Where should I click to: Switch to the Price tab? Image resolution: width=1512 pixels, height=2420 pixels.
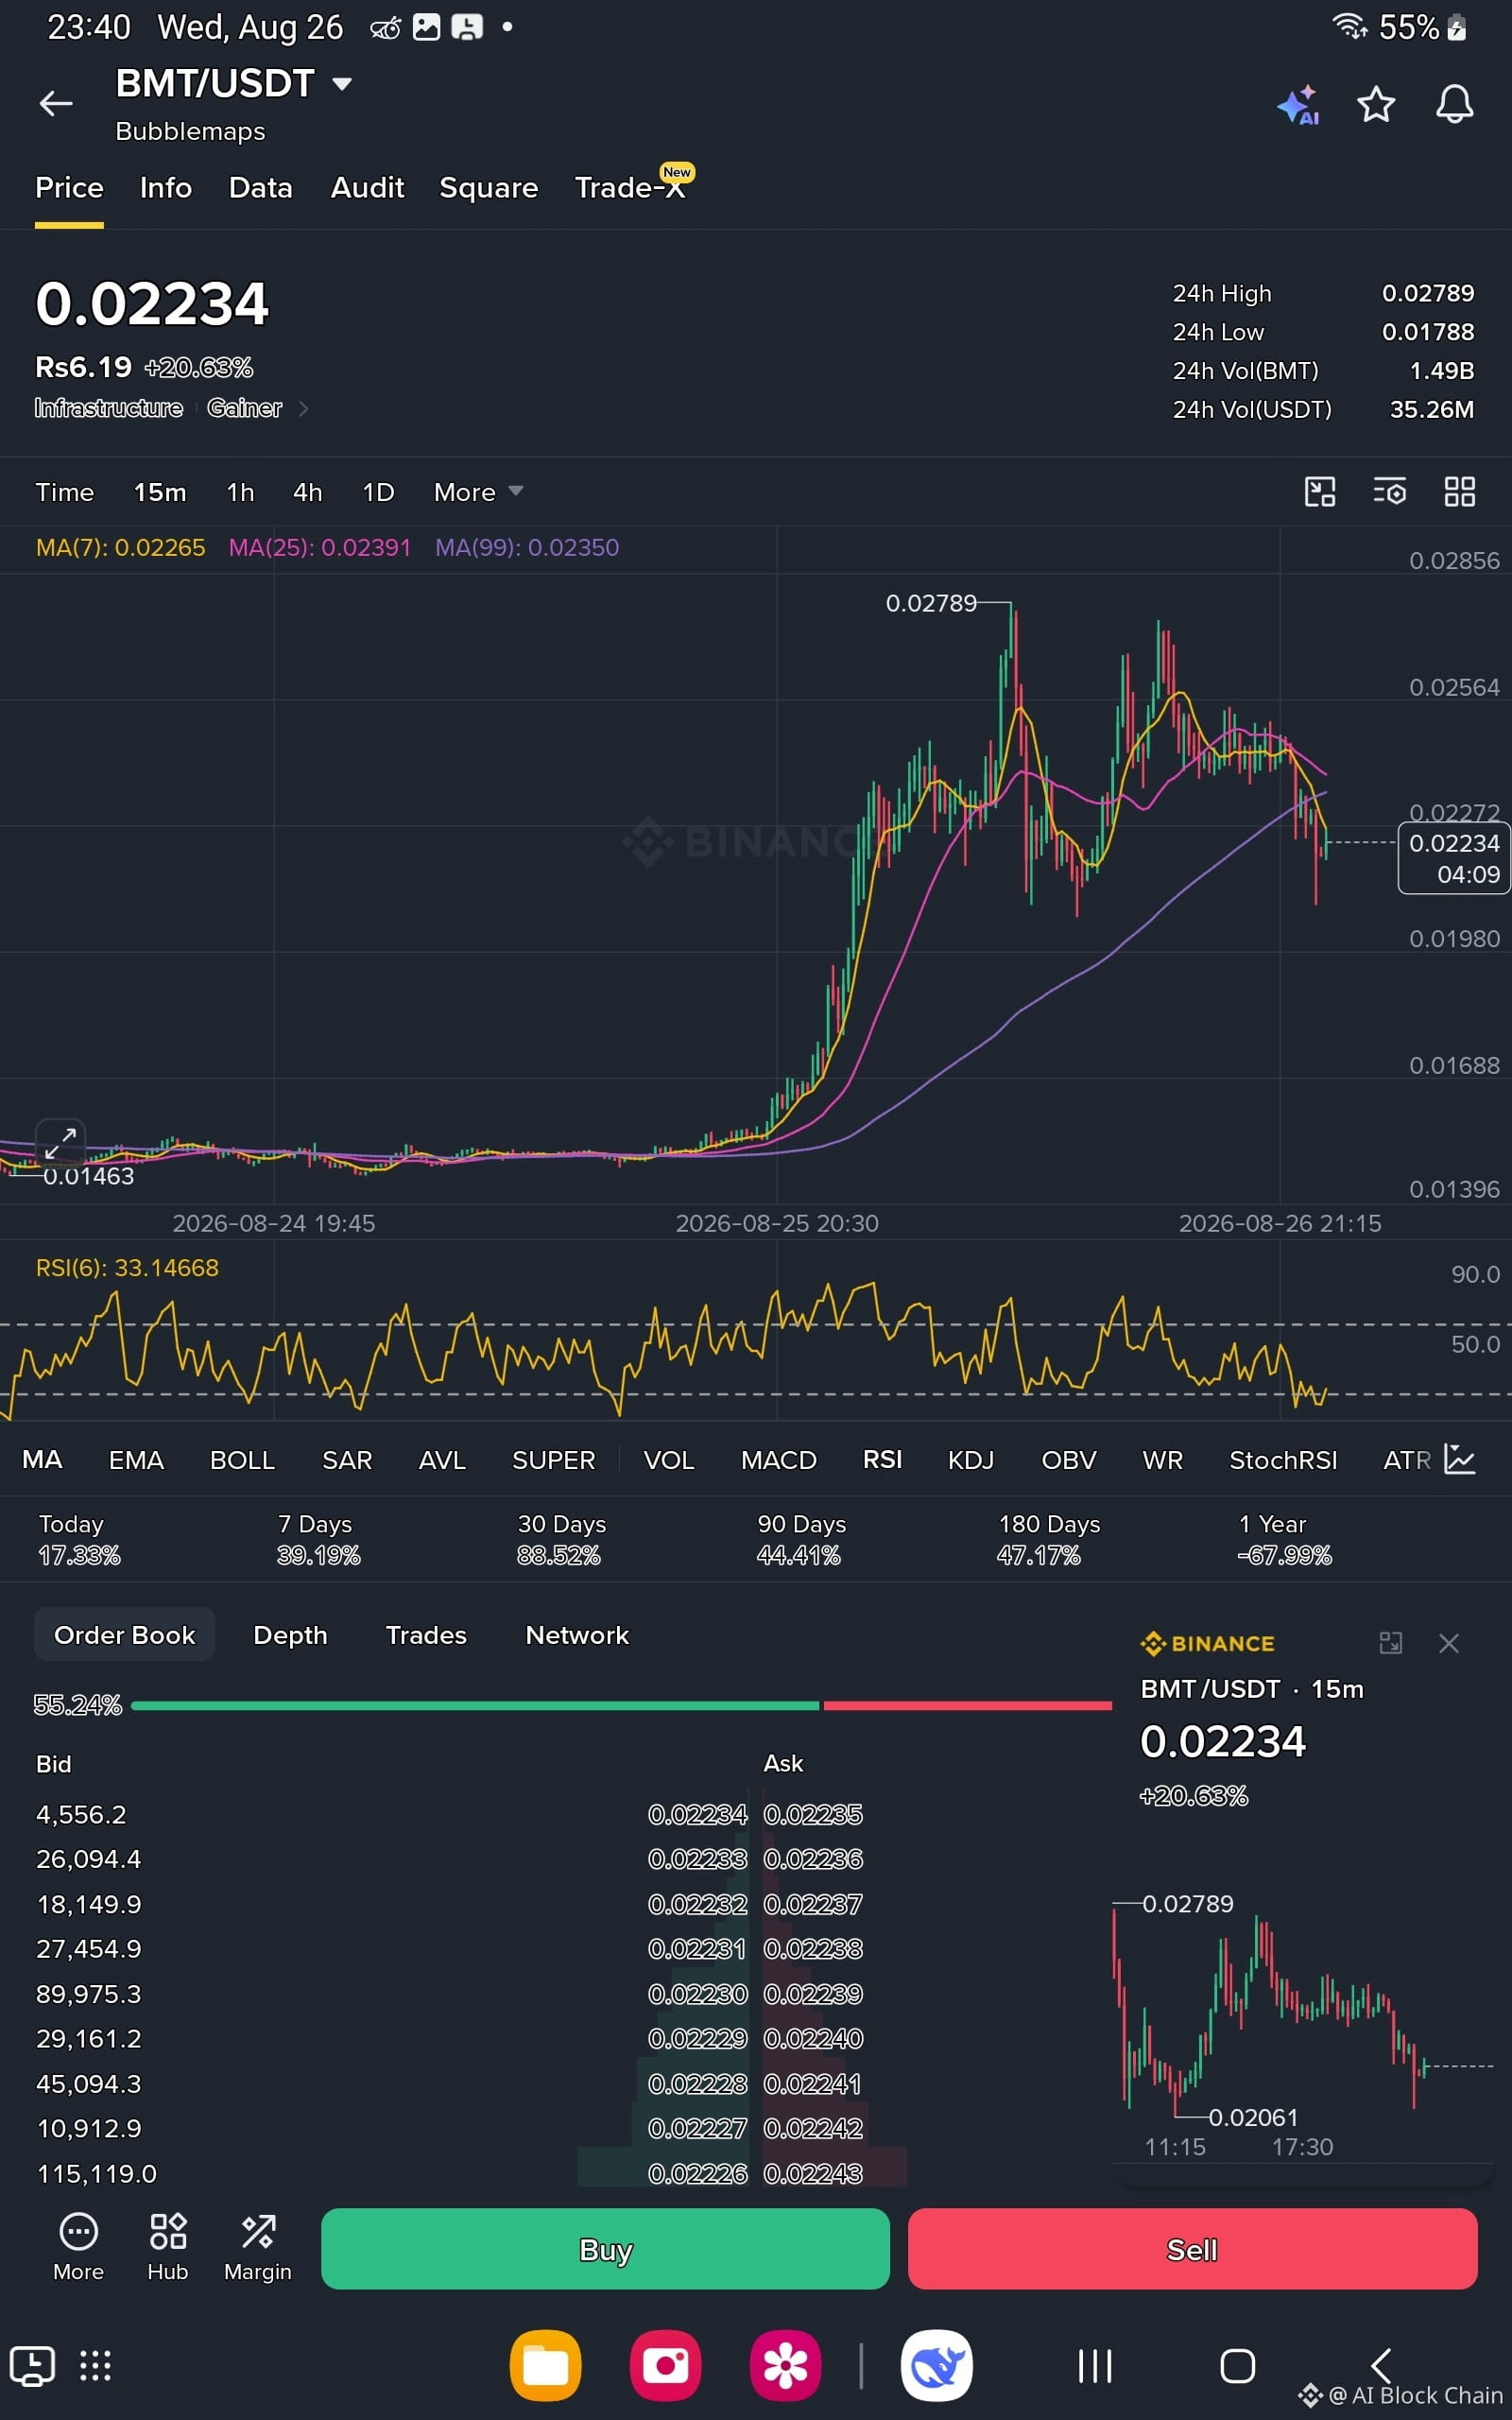coord(69,188)
